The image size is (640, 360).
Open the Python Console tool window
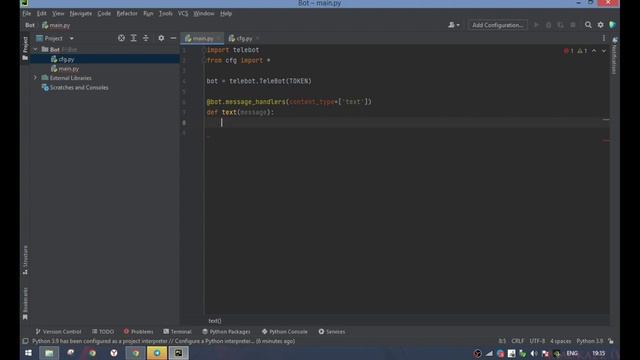284,332
